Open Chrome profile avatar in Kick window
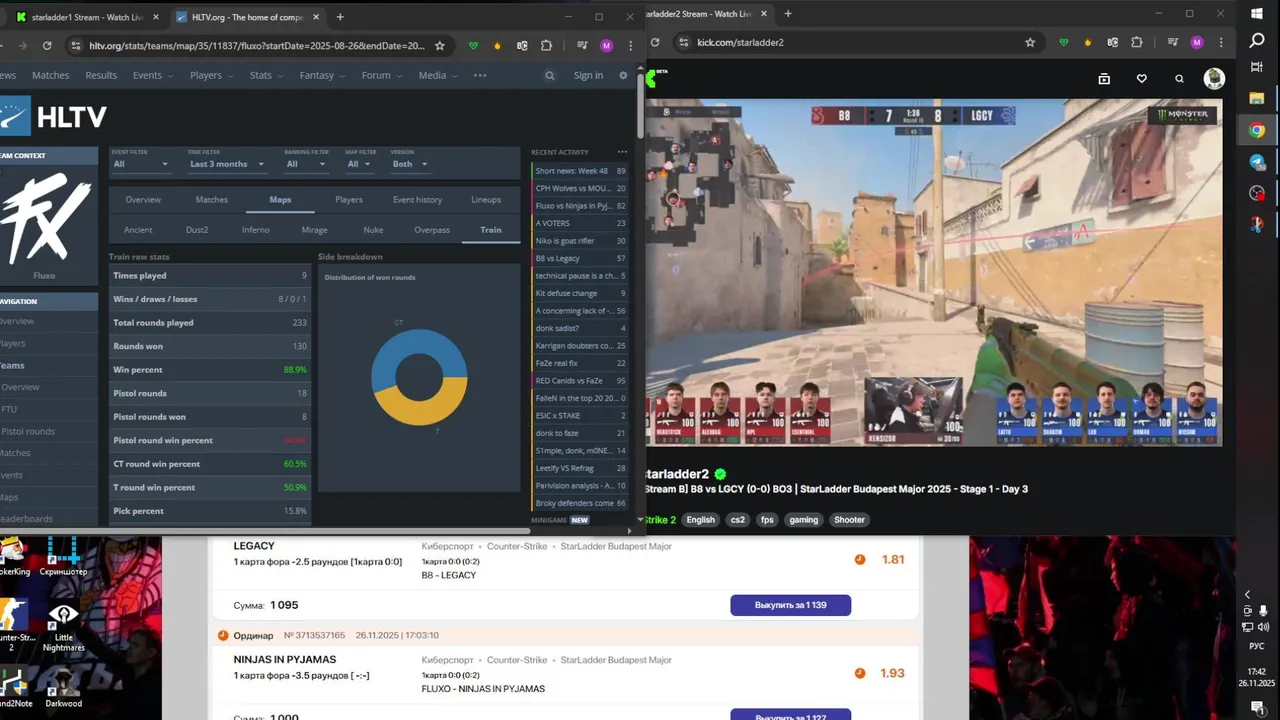Screen dimensions: 1280x720 click(x=1197, y=42)
